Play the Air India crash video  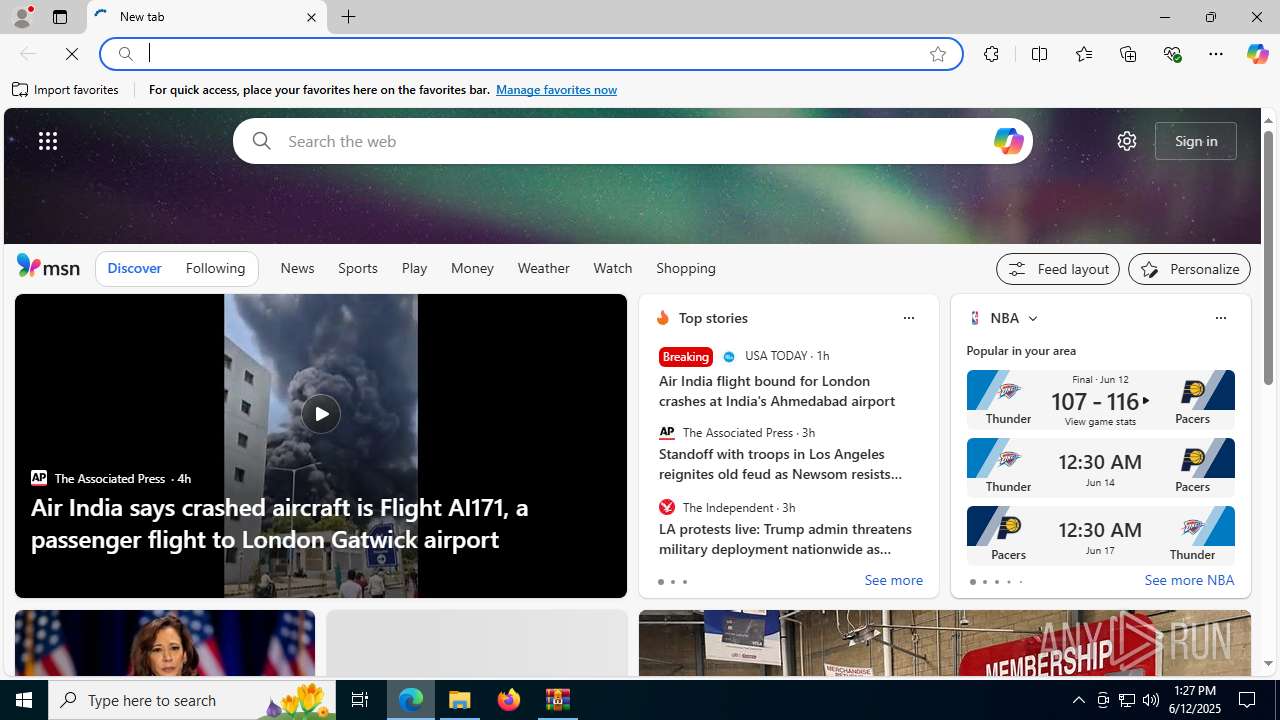click(x=320, y=414)
